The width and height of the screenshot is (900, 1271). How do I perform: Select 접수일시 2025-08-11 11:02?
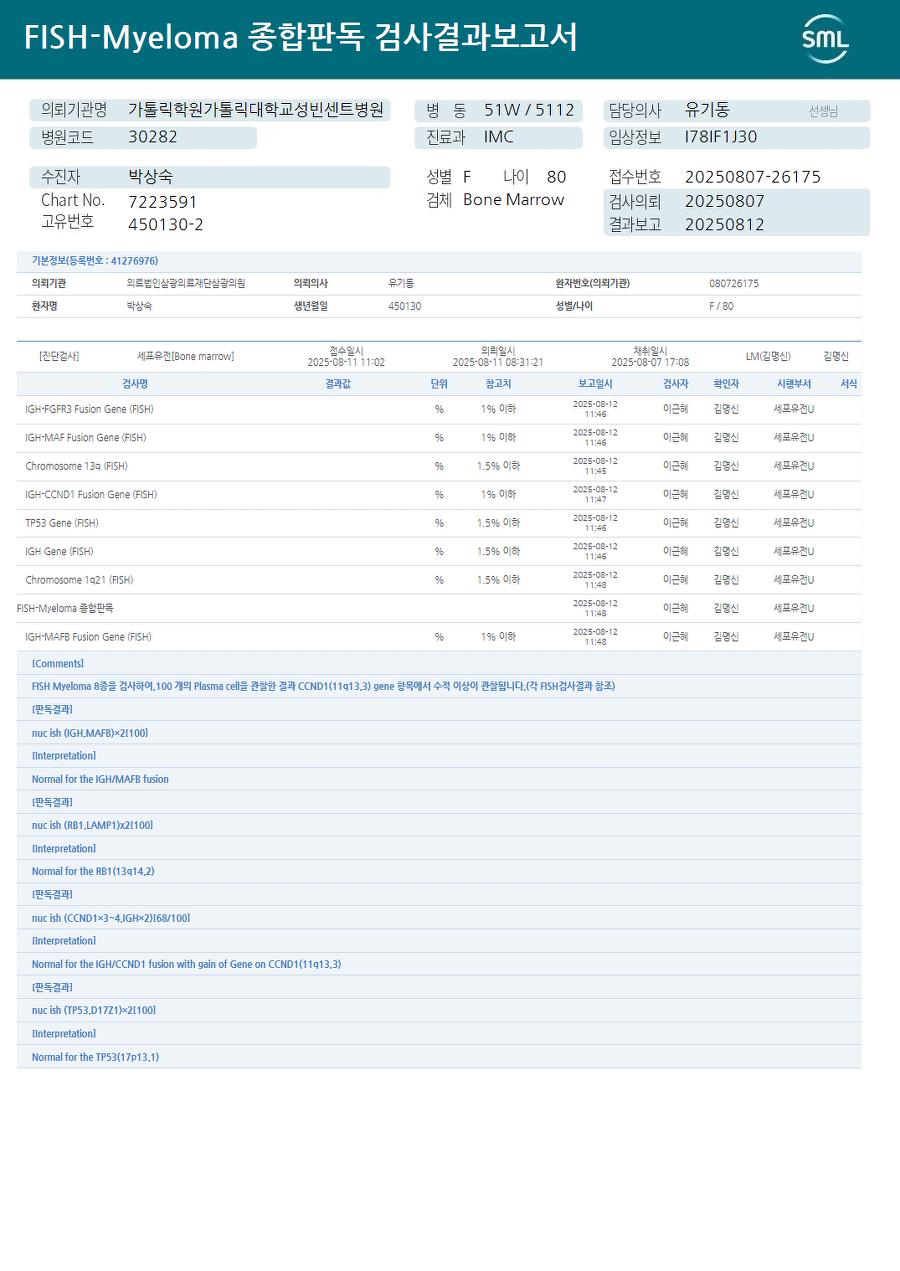pos(346,357)
